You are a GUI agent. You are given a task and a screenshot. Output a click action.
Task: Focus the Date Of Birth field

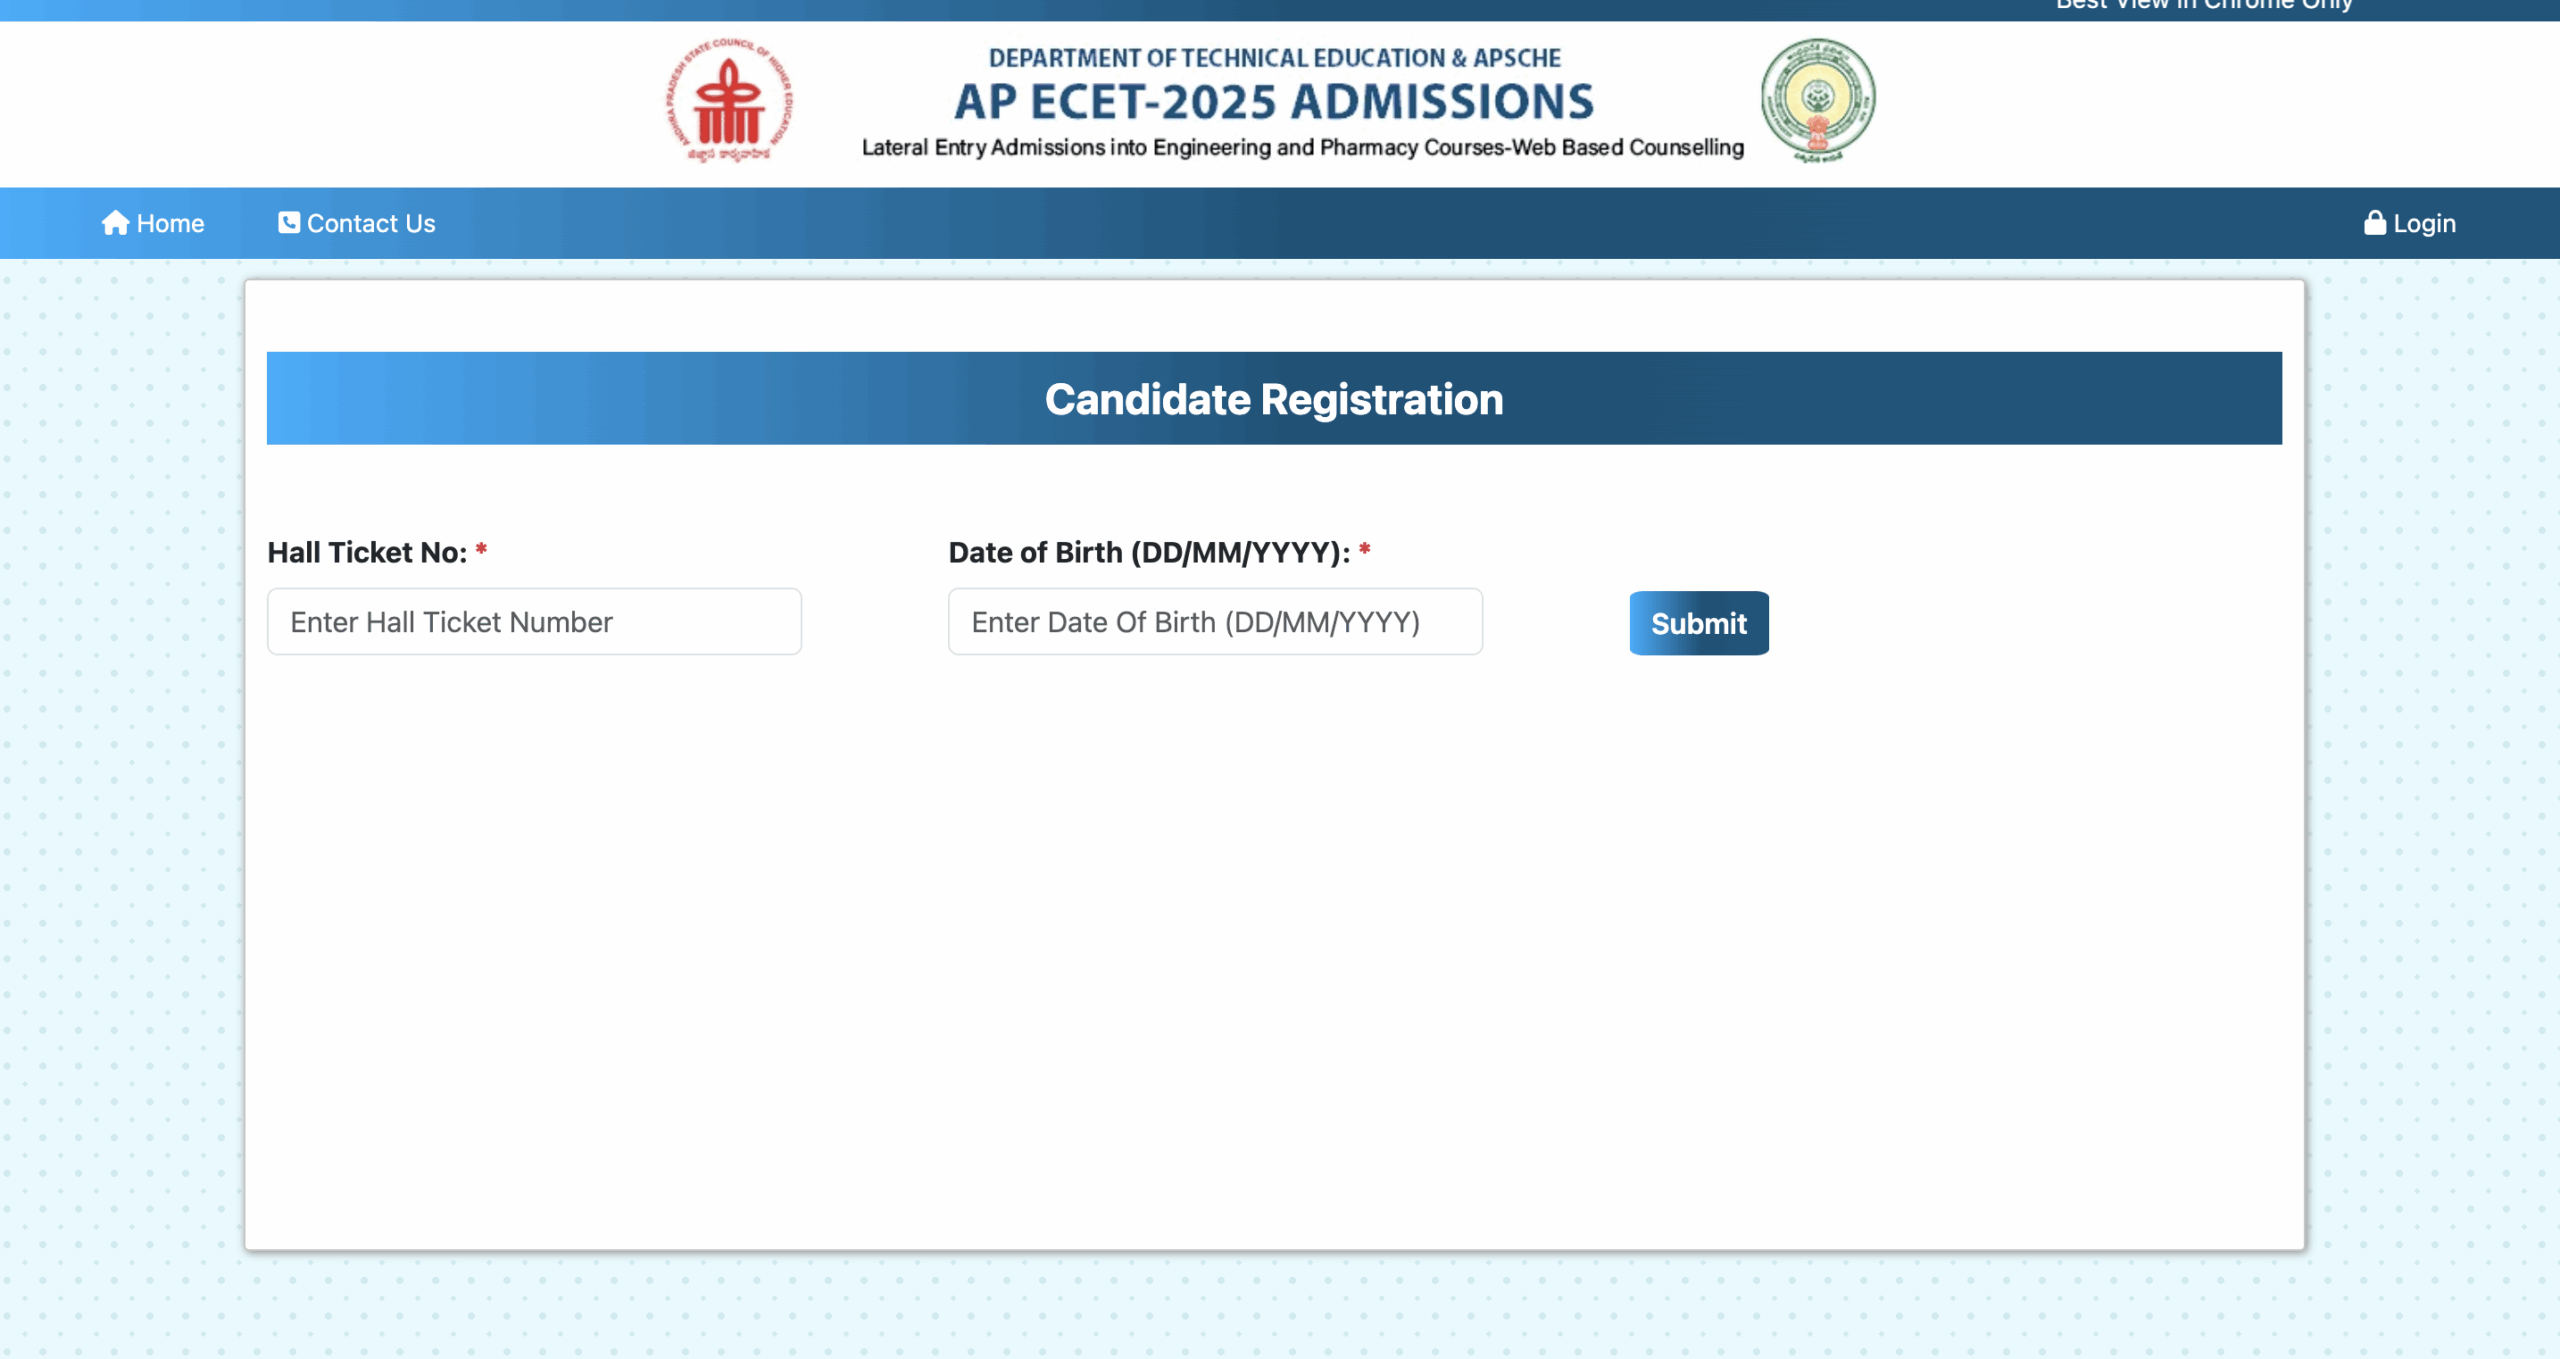click(x=1214, y=622)
